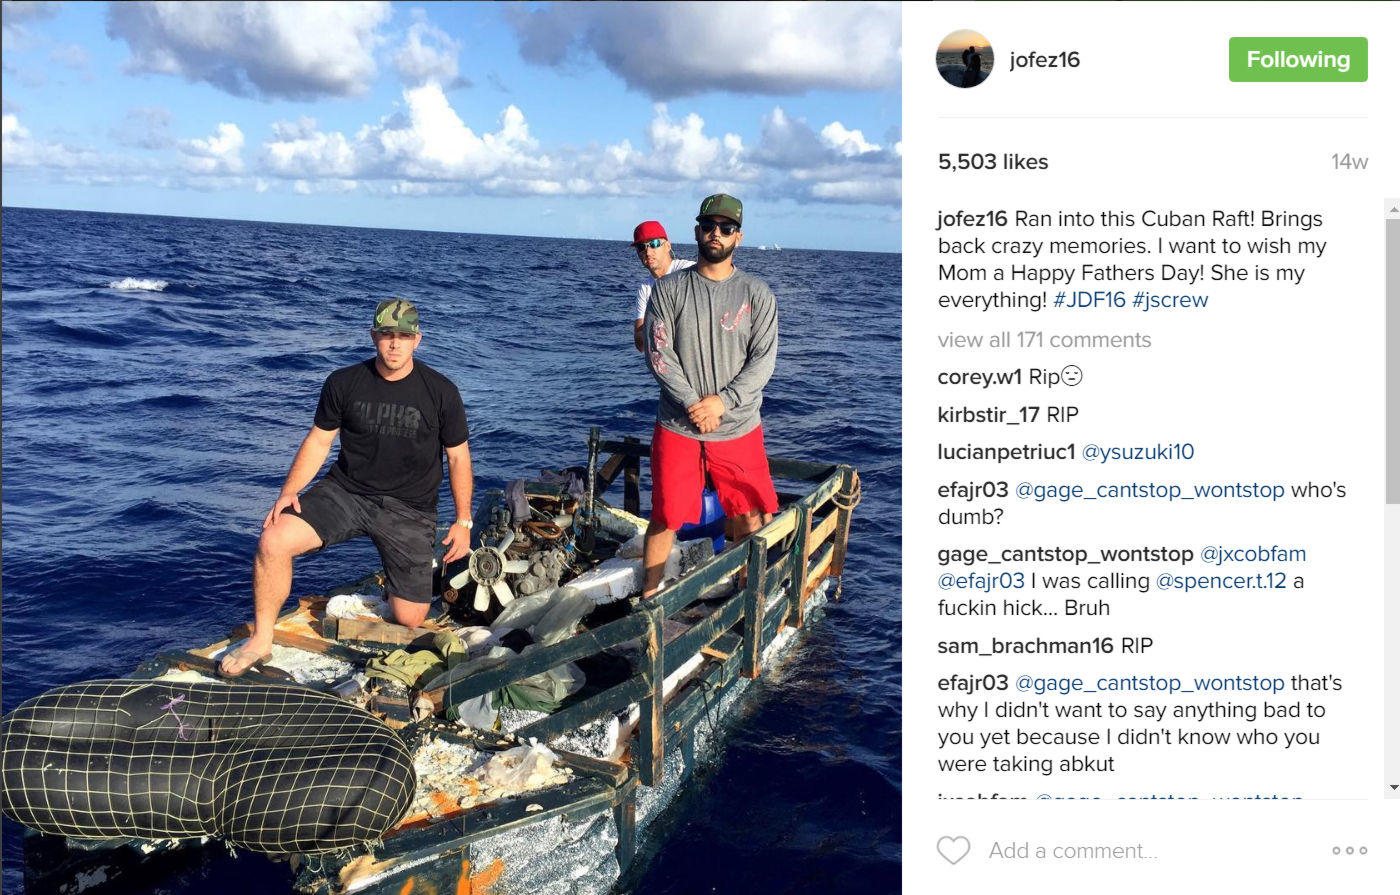Open the #jscrew hashtag link
The width and height of the screenshot is (1400, 895).
(1170, 300)
